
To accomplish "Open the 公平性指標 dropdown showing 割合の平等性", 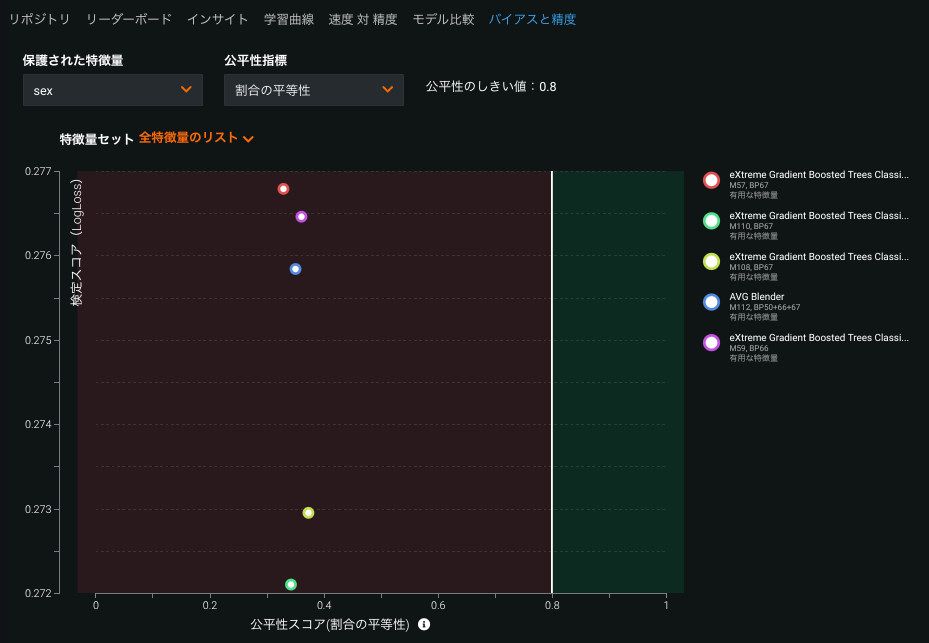I will point(313,90).
